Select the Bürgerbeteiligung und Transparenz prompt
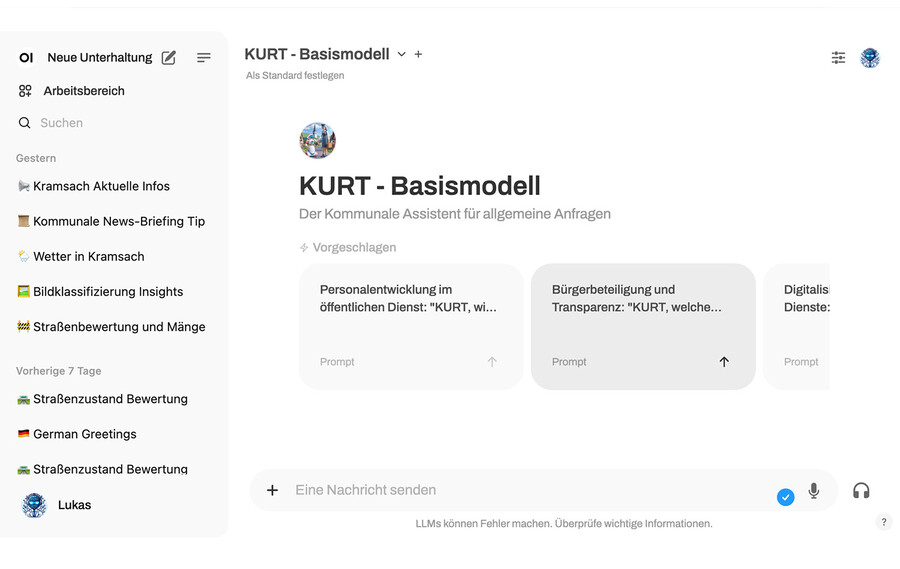Screen dimensions: 900x569 (x=643, y=326)
